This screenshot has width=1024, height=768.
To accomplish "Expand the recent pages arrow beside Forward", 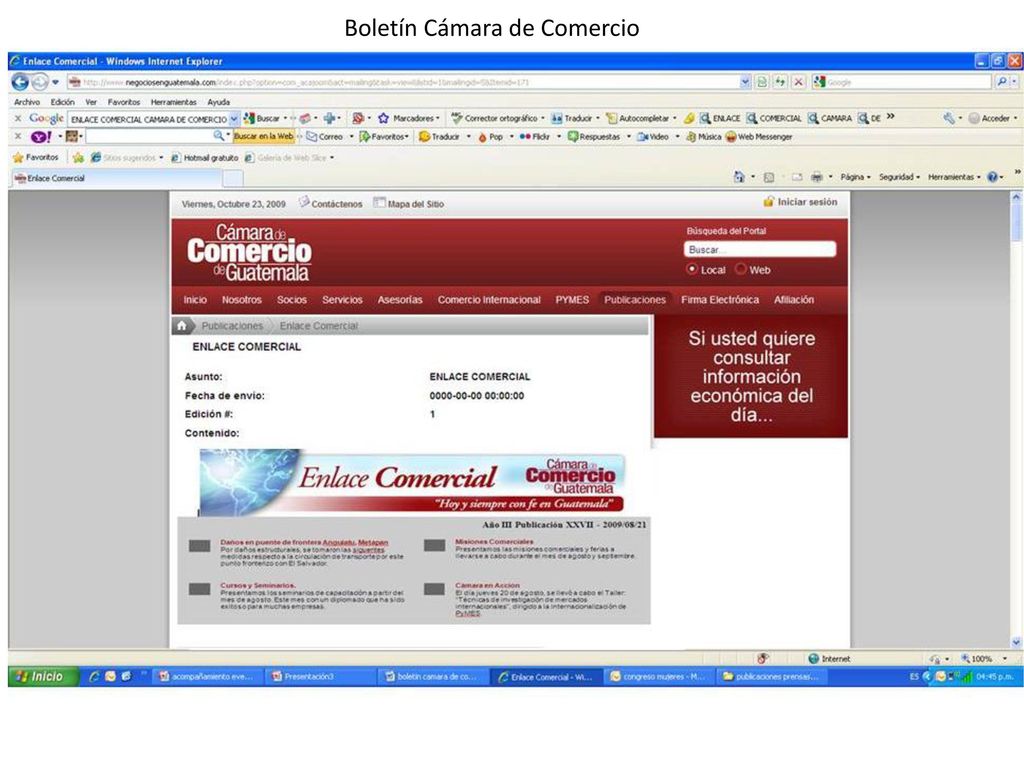I will 56,82.
